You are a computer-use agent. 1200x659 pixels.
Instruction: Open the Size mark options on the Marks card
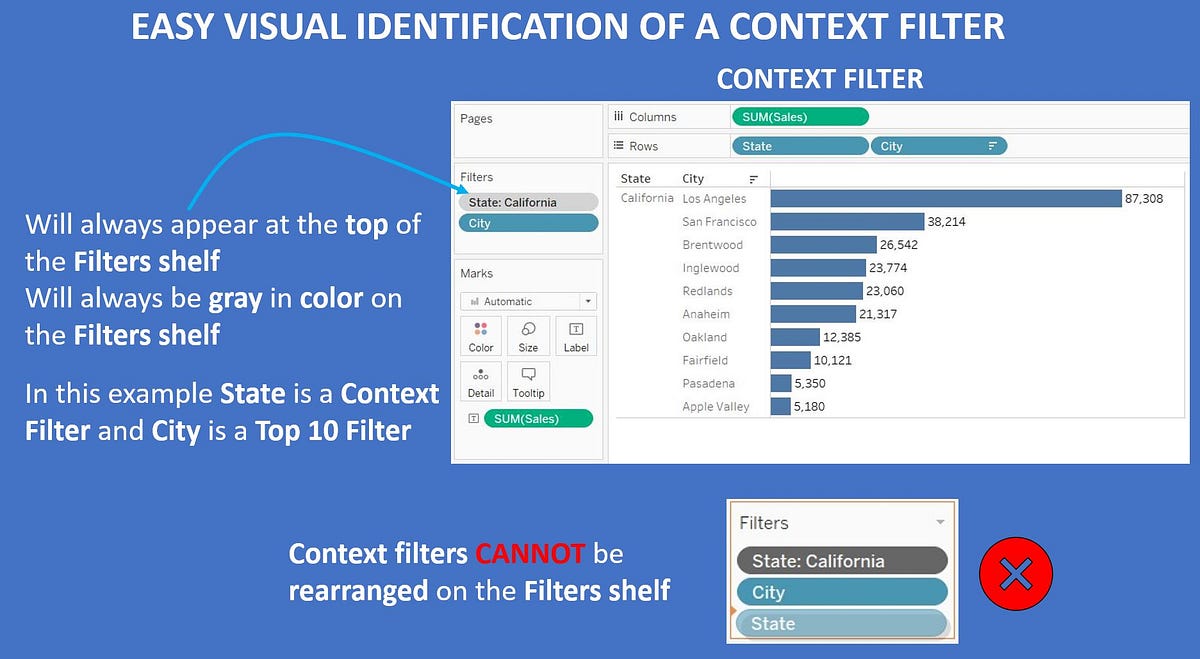[x=528, y=335]
